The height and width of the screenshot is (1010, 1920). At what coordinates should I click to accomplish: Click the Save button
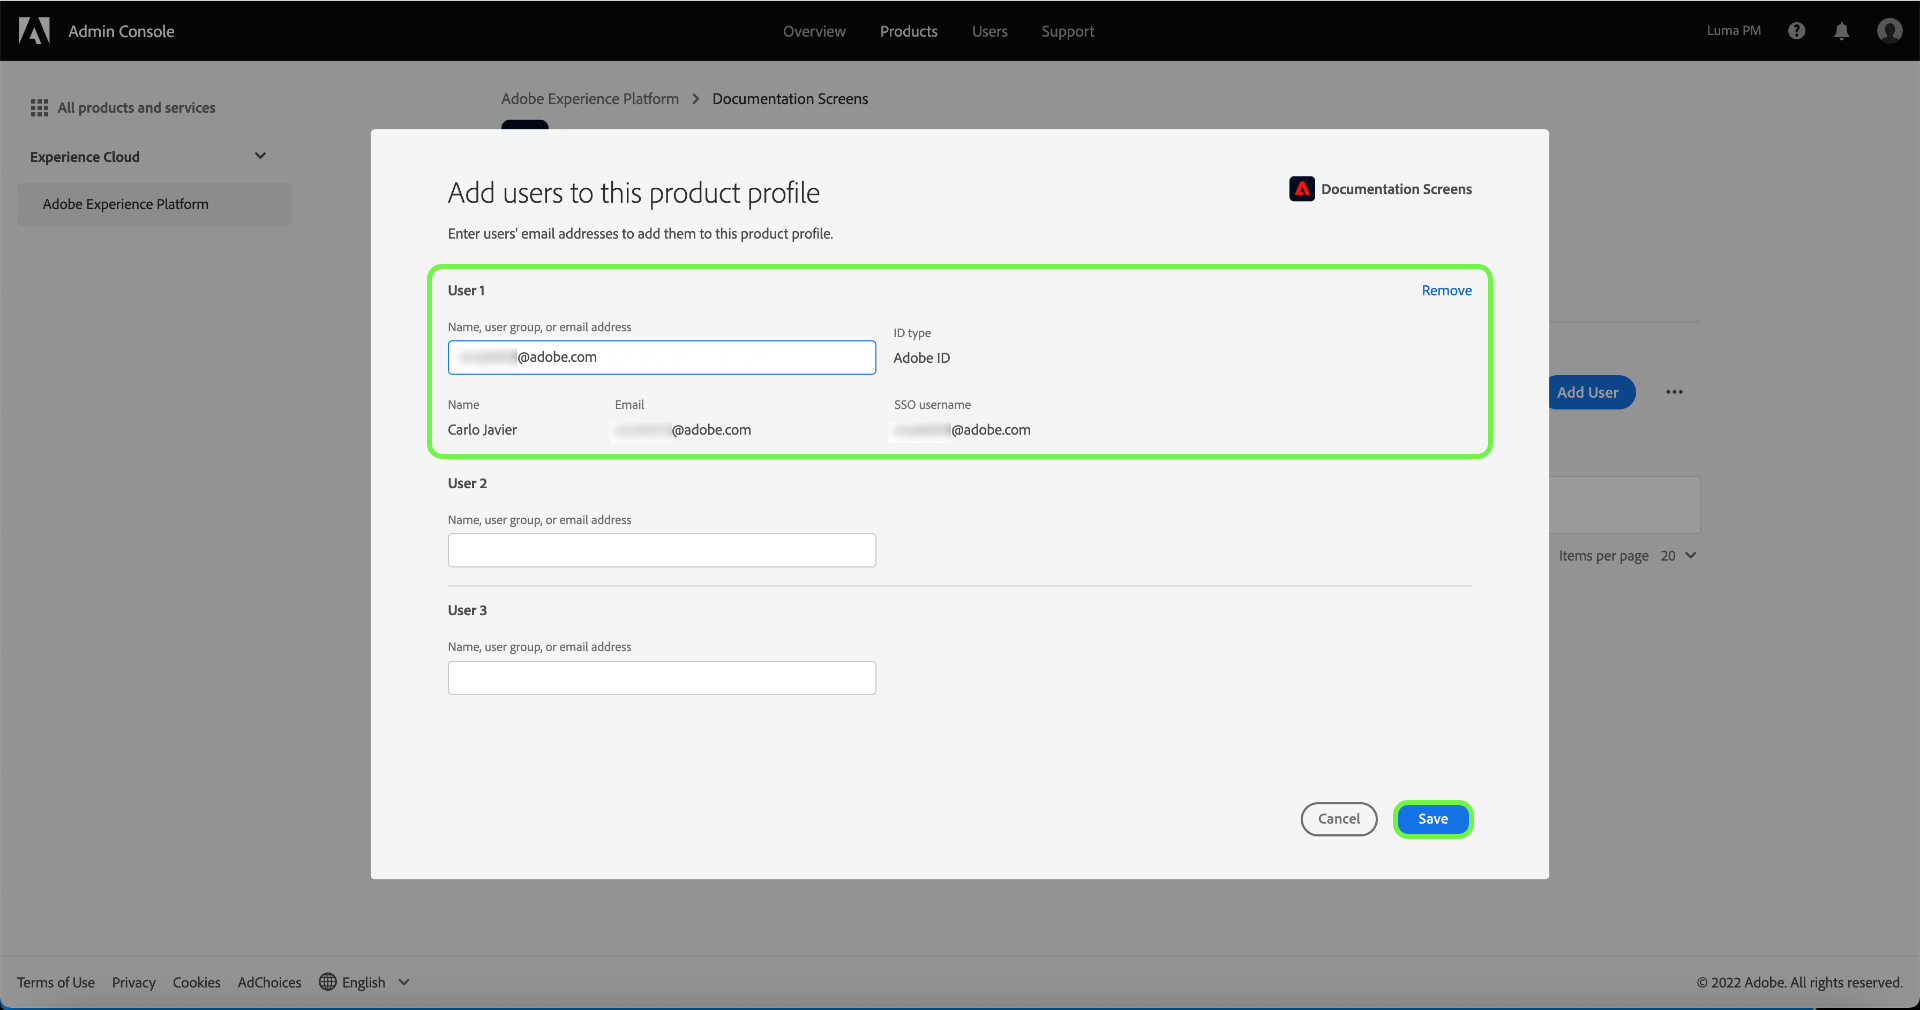click(1432, 819)
